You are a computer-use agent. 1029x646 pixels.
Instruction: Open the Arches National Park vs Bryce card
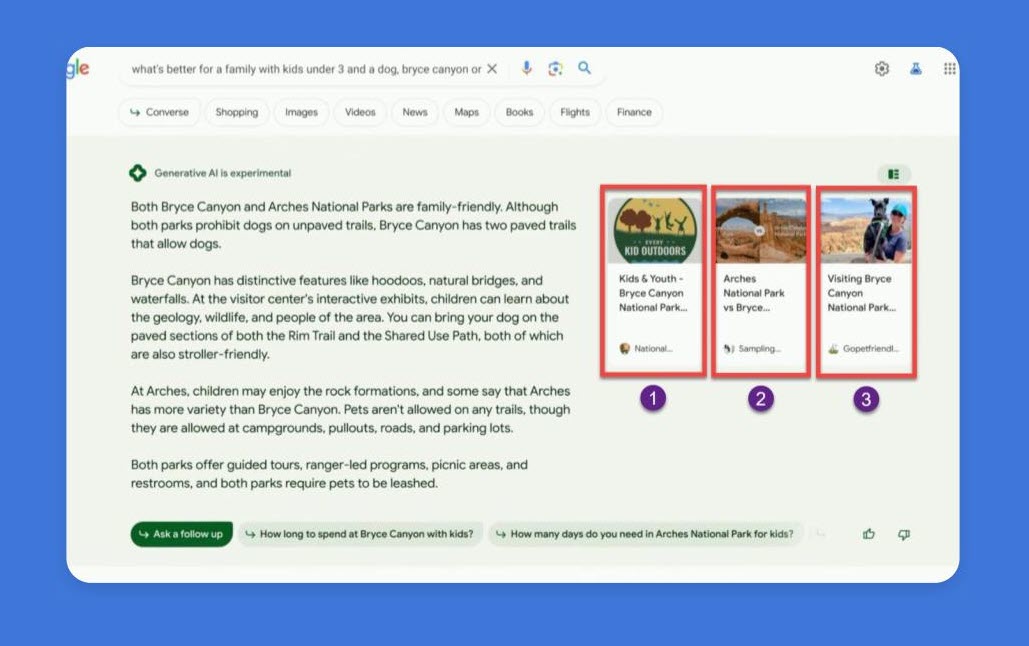760,280
